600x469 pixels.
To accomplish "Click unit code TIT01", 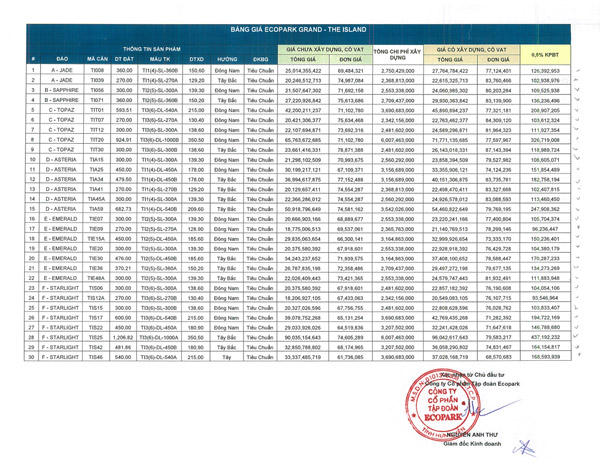I will pos(97,110).
